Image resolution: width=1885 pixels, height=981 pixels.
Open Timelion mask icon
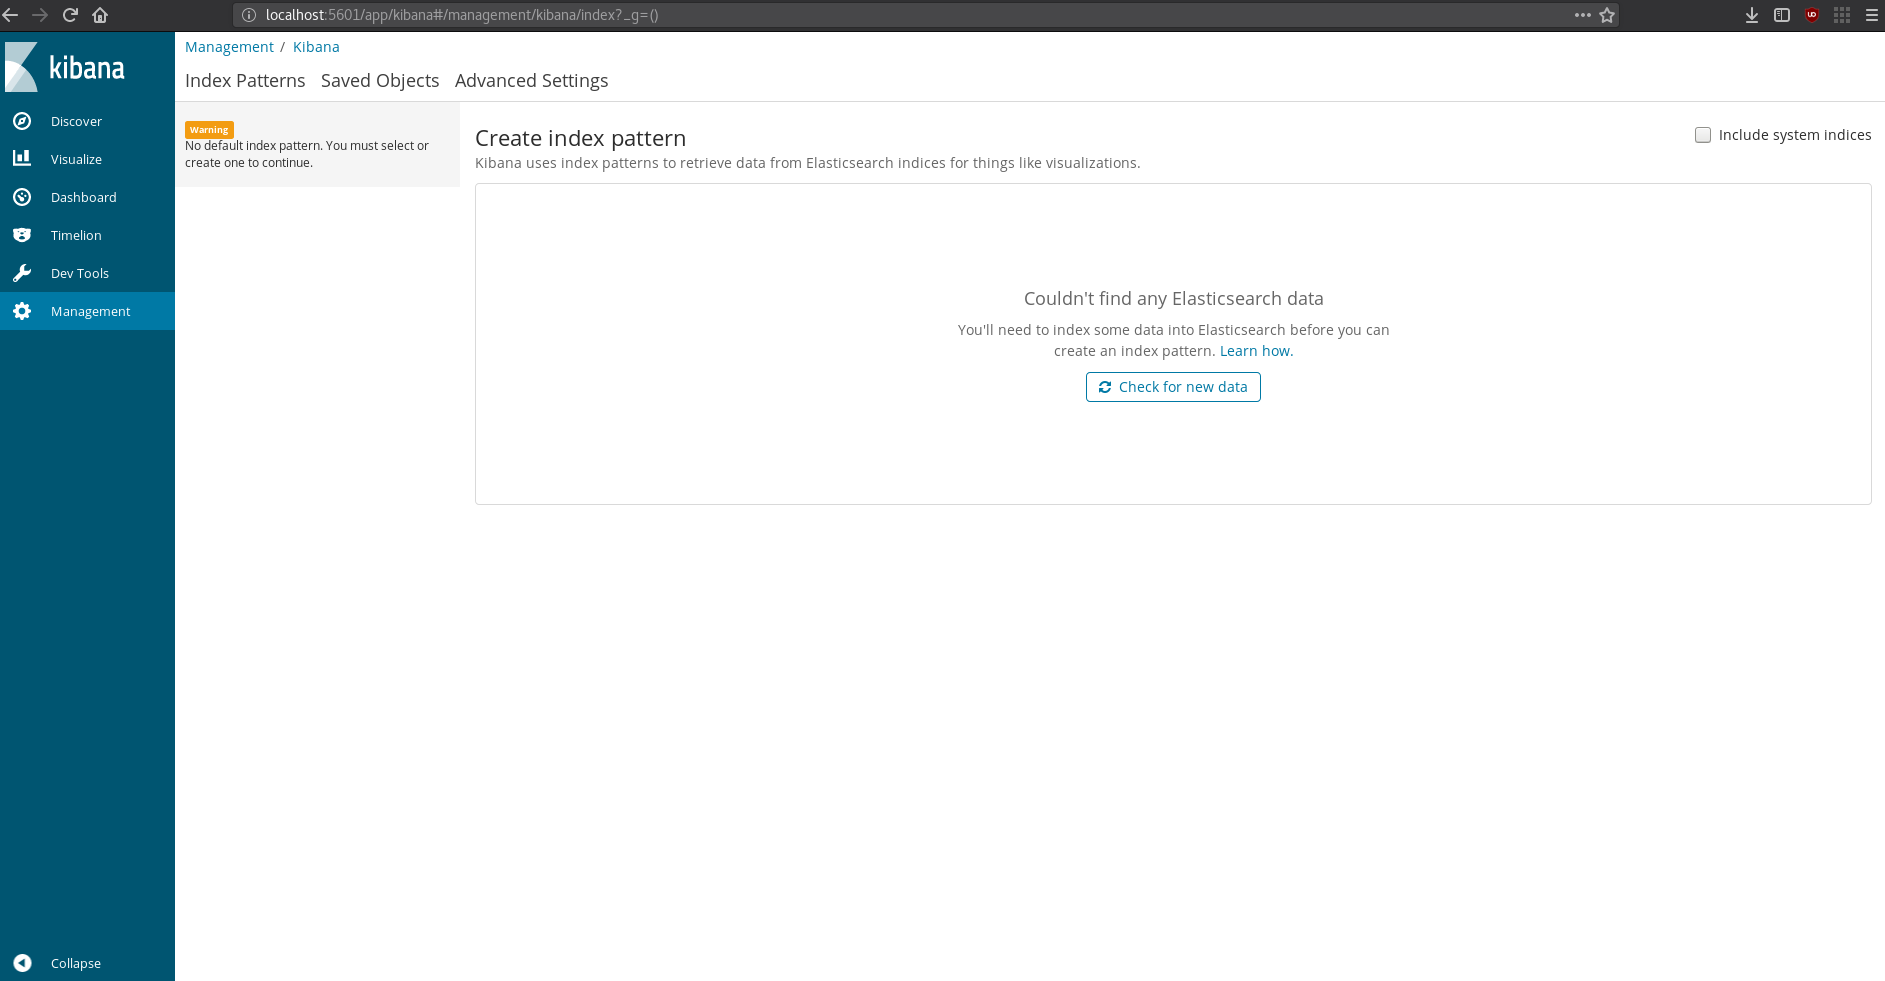[x=22, y=235]
